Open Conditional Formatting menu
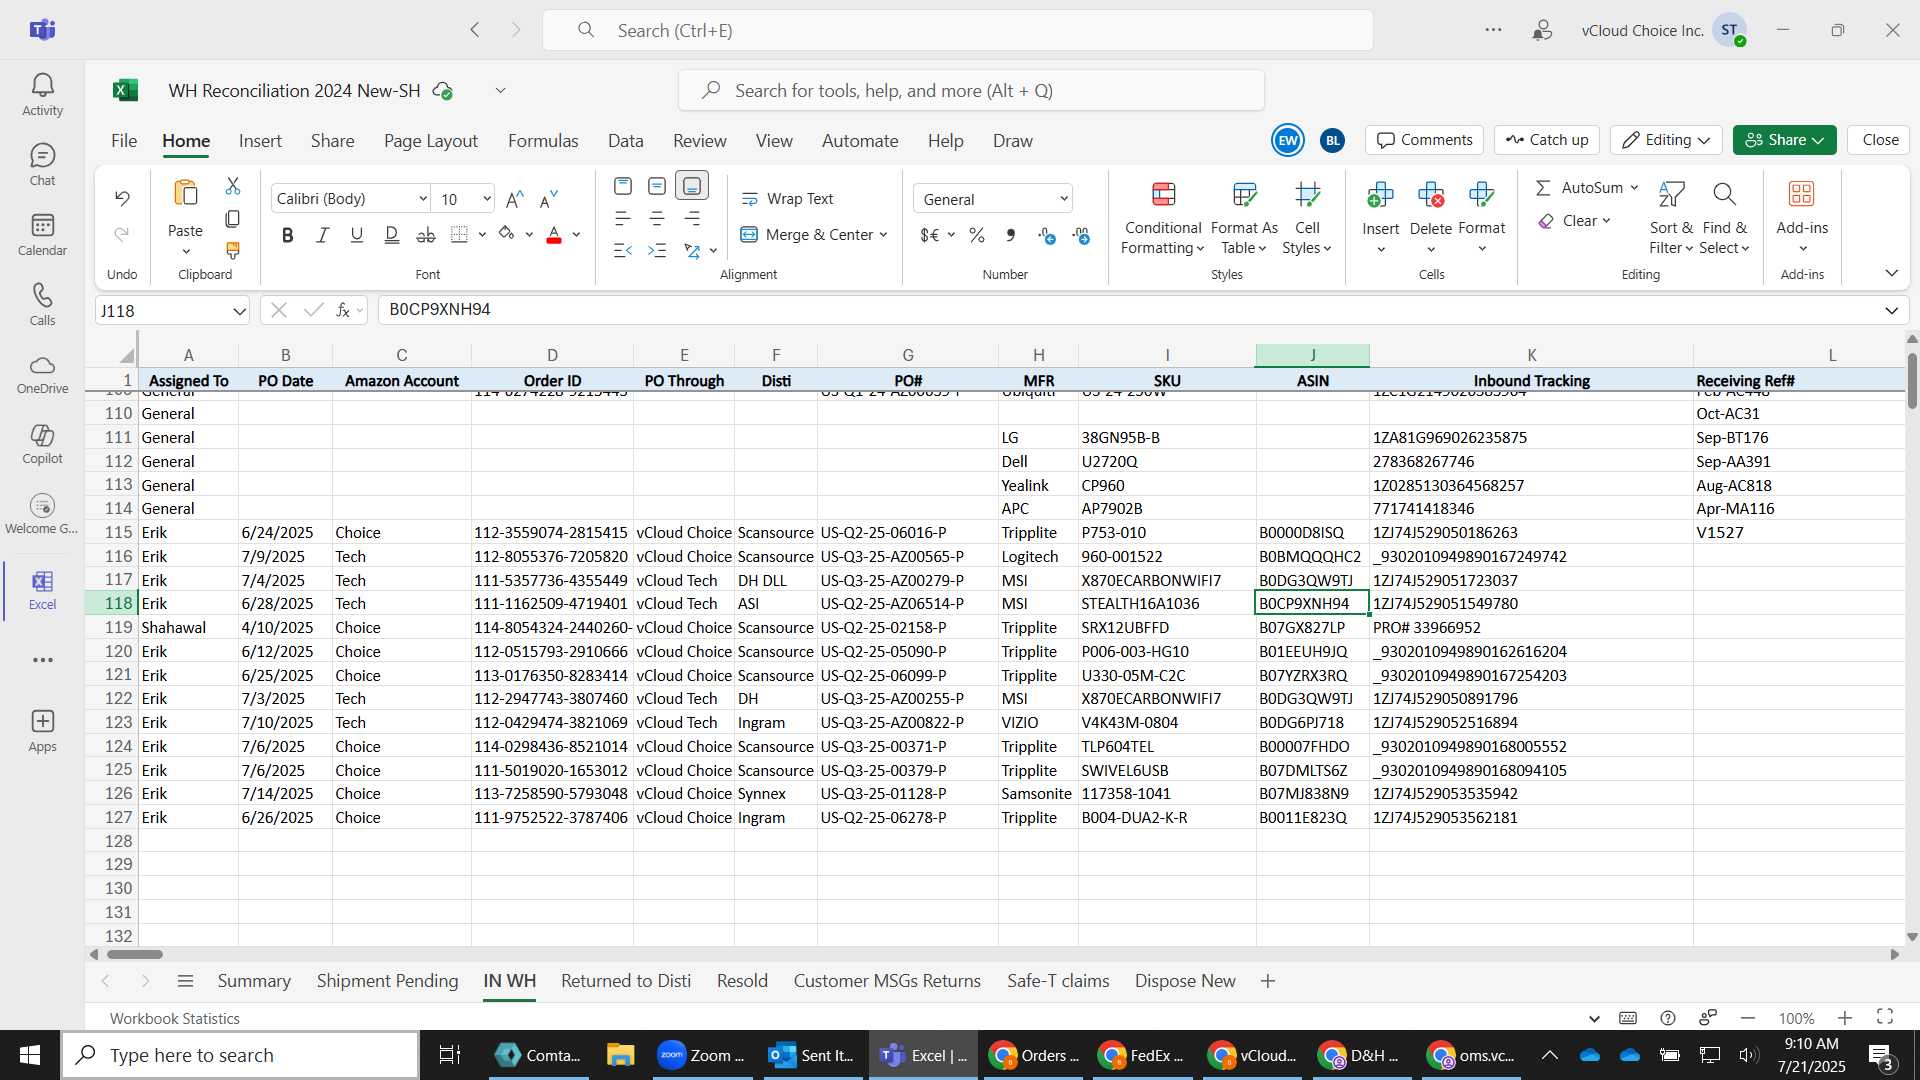Viewport: 1920px width, 1080px height. [x=1163, y=218]
